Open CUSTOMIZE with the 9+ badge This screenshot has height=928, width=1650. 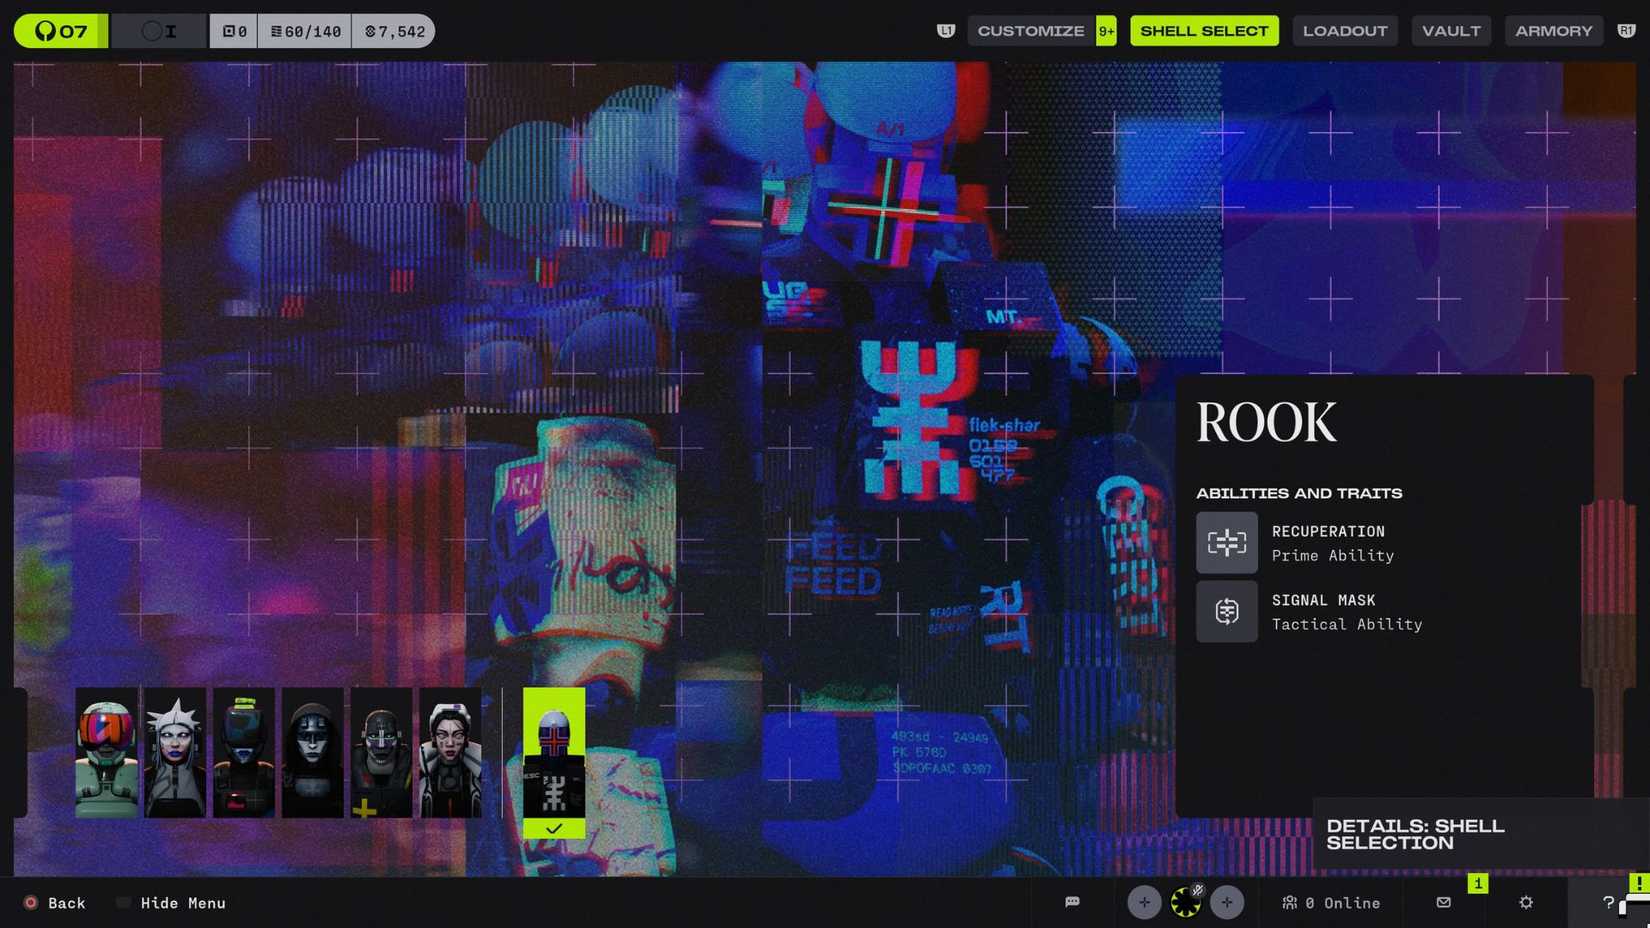tap(1031, 30)
